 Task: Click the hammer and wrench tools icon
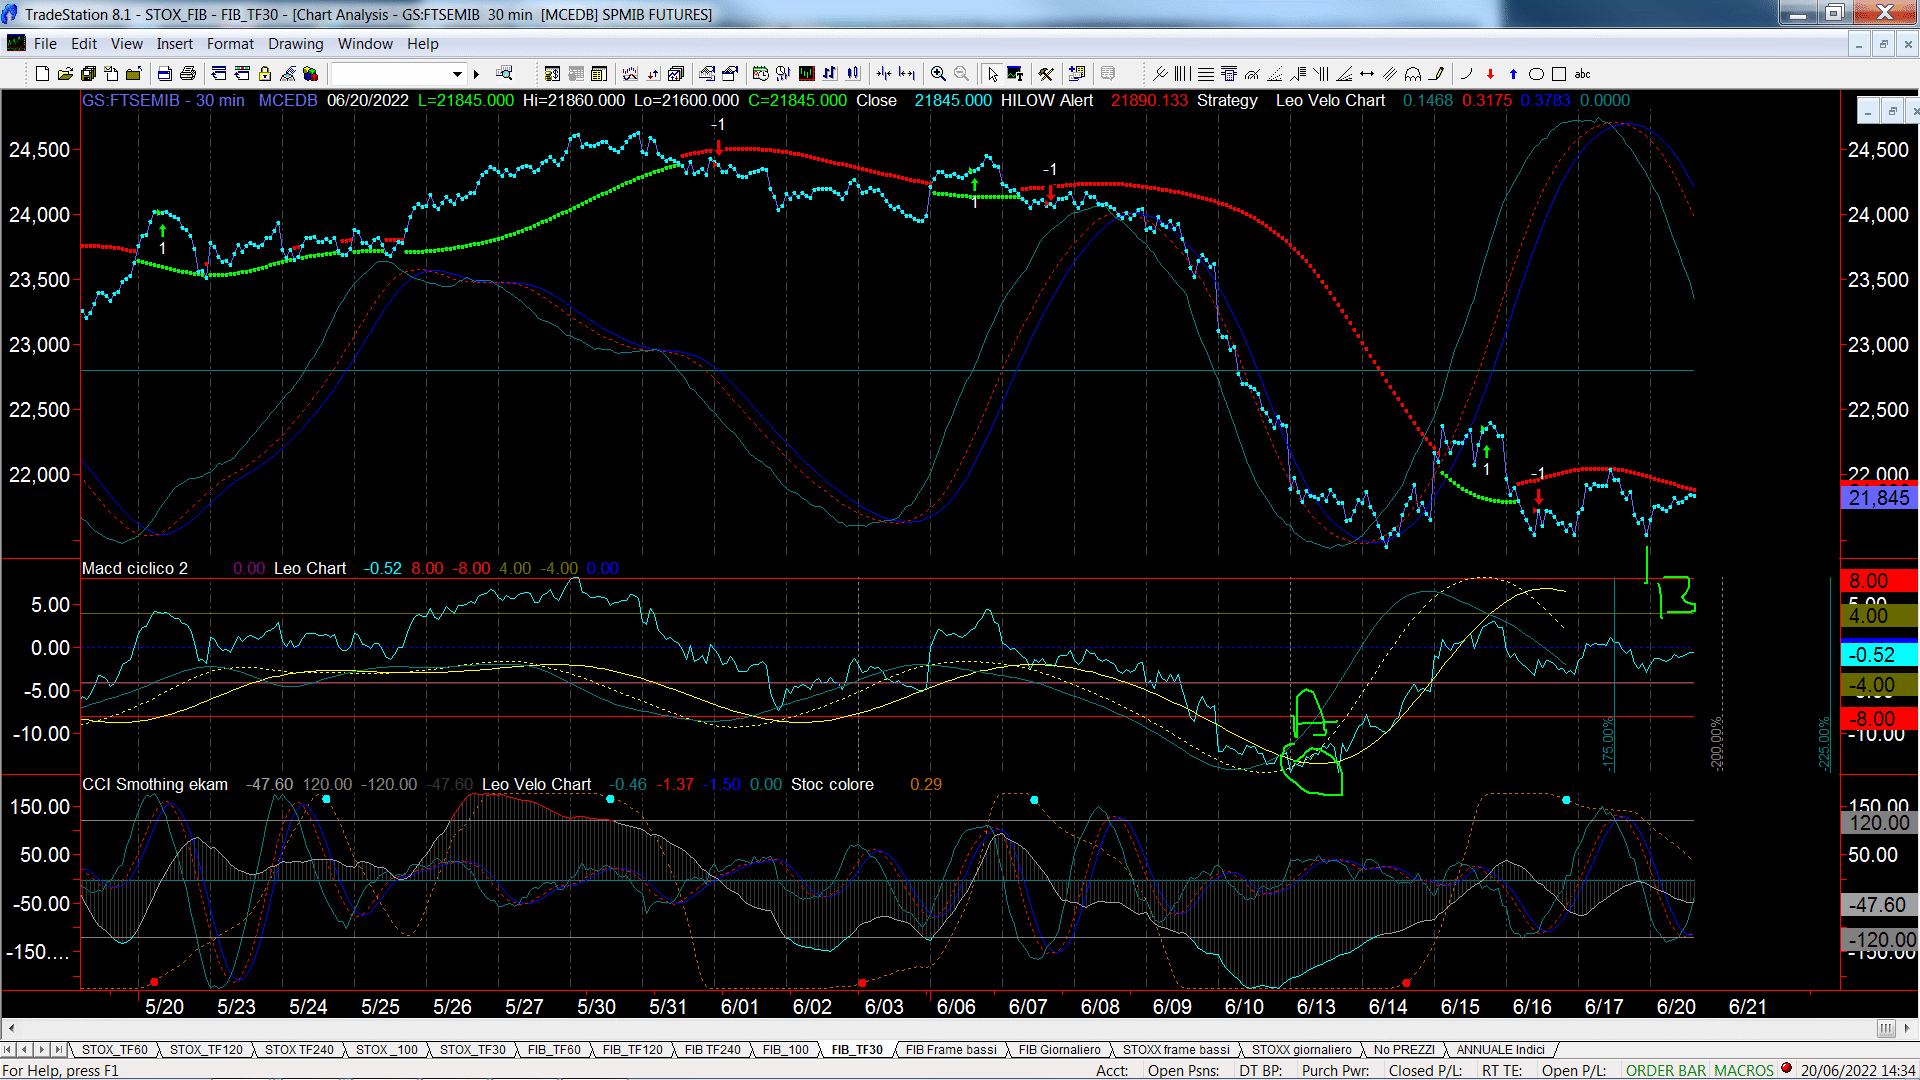coord(1046,74)
